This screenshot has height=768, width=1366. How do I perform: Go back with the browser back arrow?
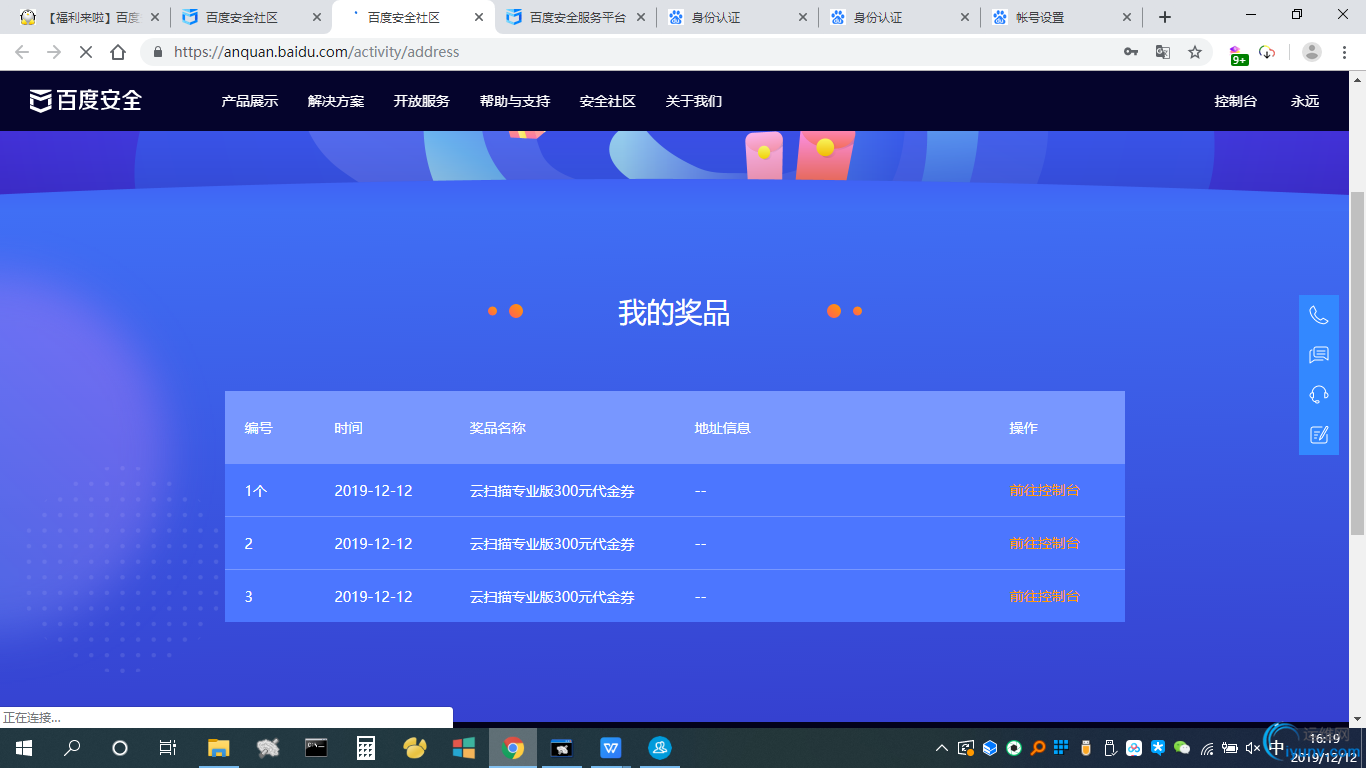click(x=22, y=52)
